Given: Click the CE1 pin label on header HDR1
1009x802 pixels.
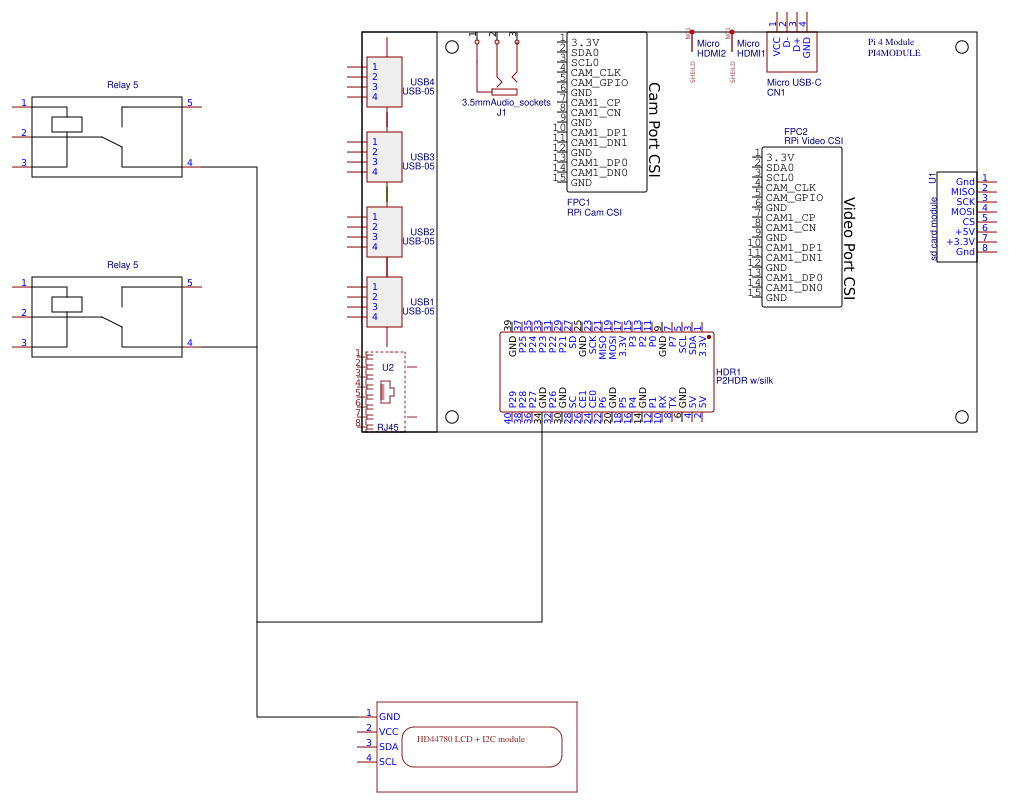Looking at the screenshot, I should coord(583,399).
